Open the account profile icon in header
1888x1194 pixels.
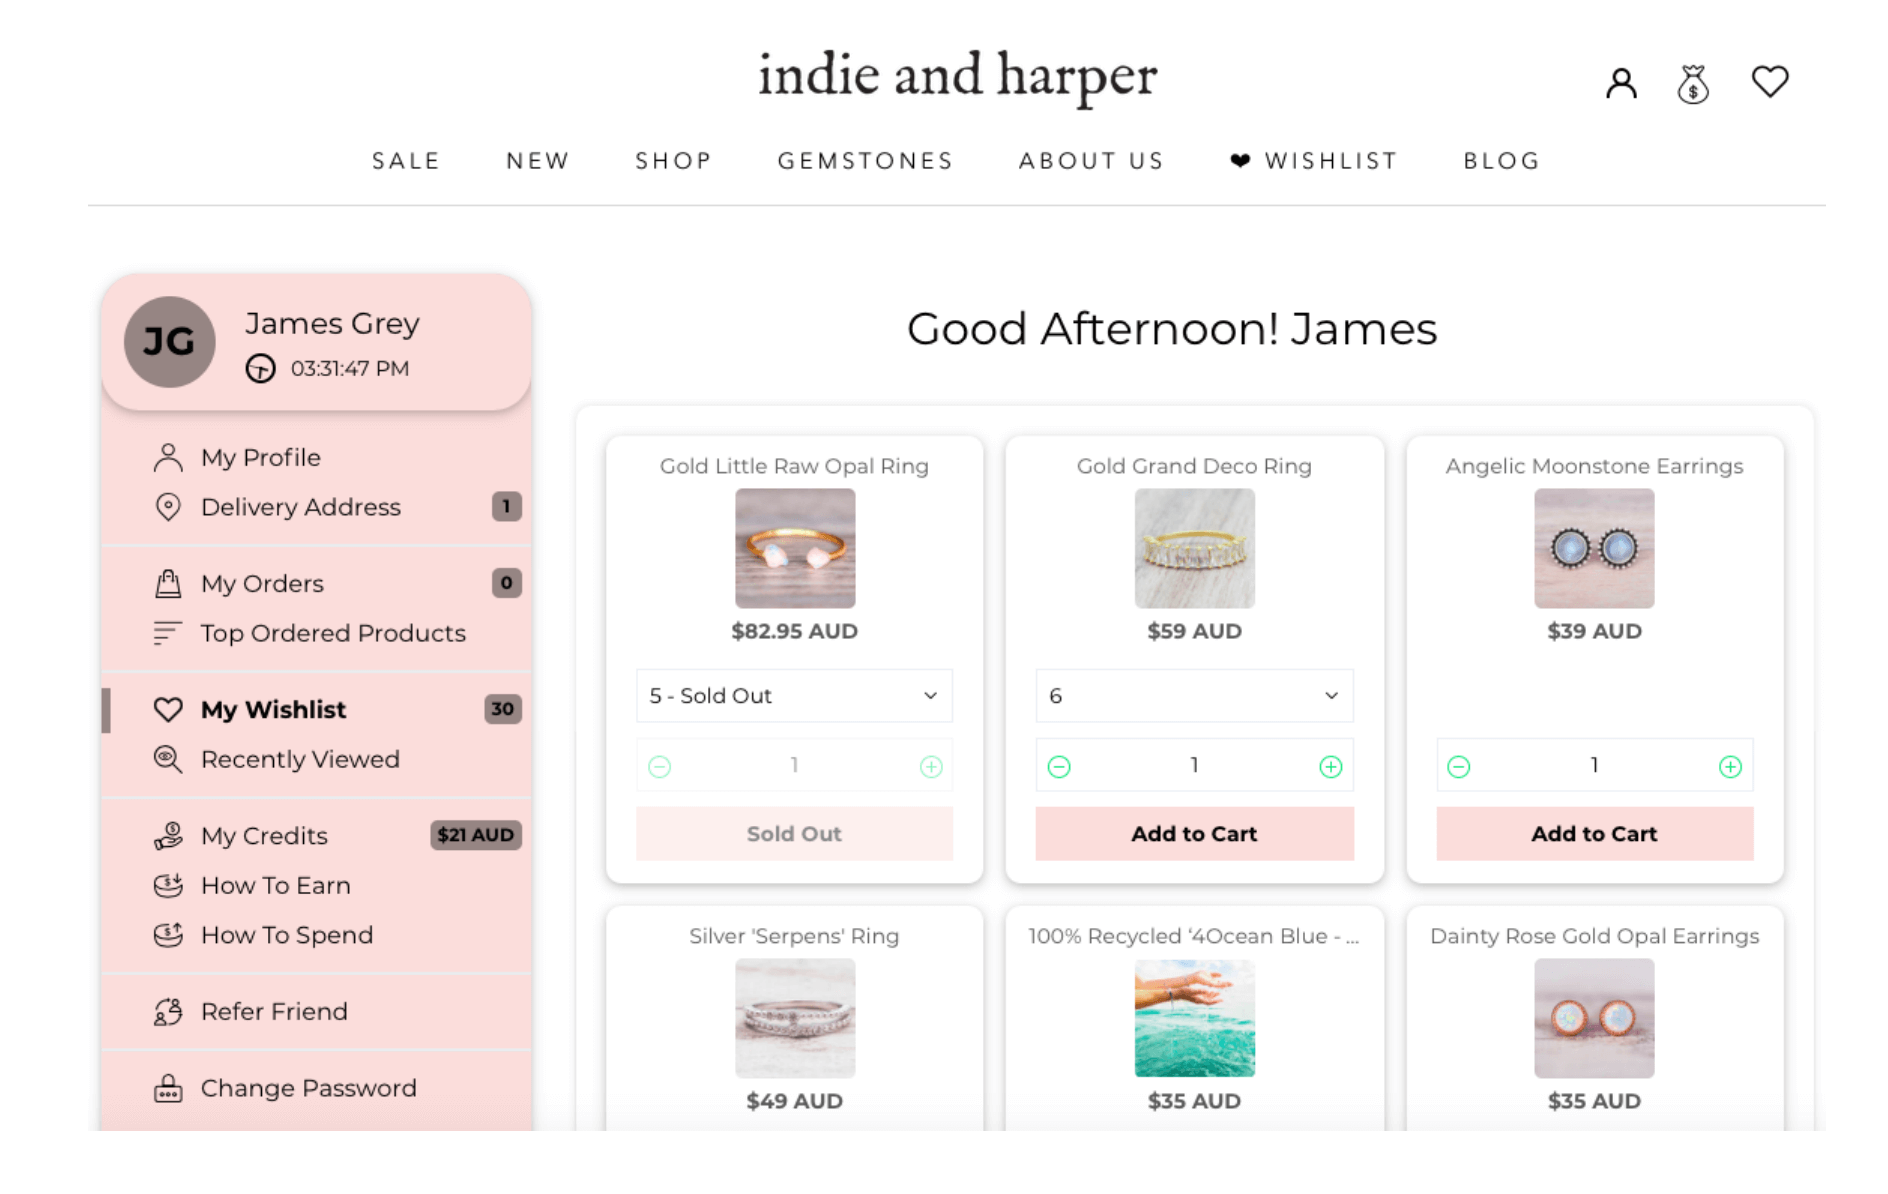pos(1620,83)
